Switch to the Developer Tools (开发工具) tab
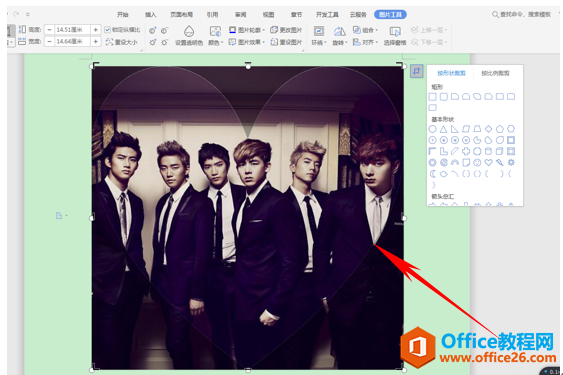Viewport: 563px width, 375px height. click(x=327, y=14)
